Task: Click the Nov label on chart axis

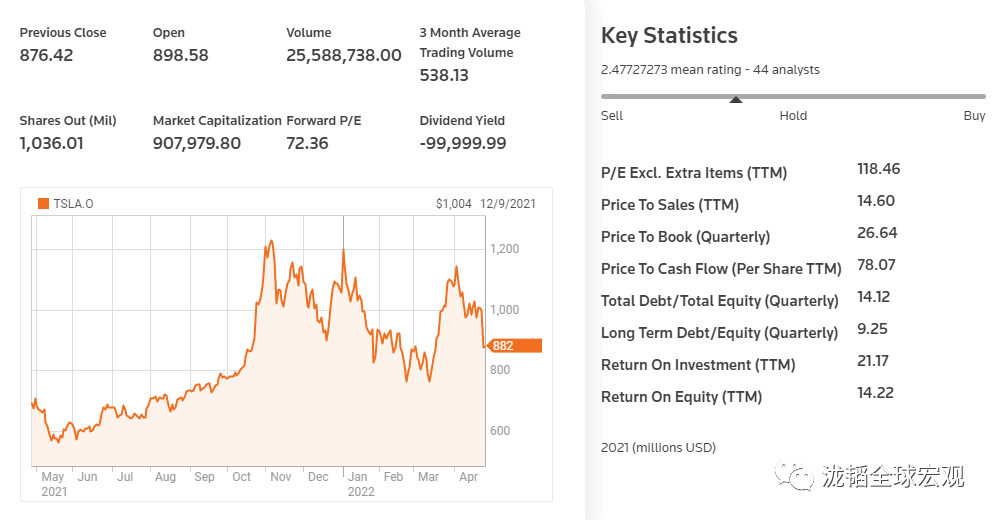Action: [x=280, y=477]
